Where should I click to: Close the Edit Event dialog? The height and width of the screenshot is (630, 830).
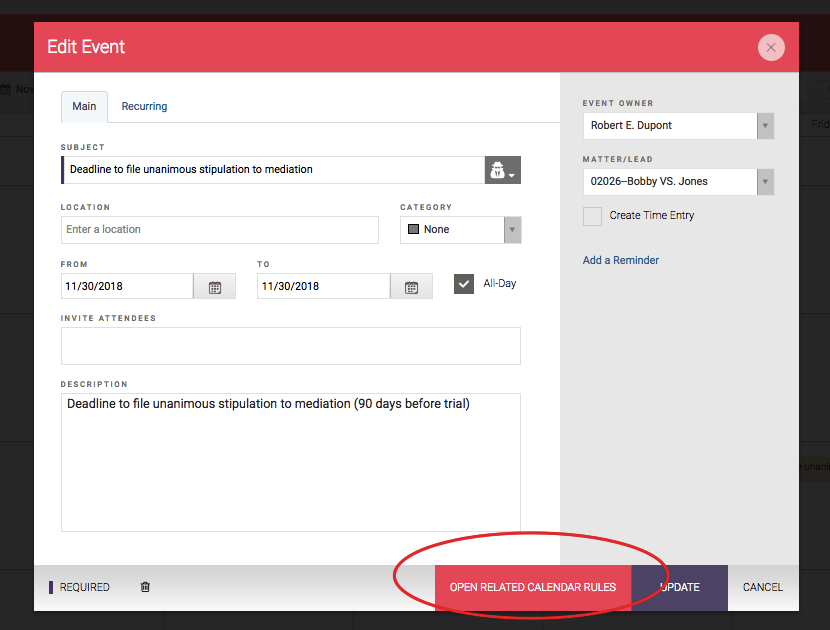coord(770,47)
